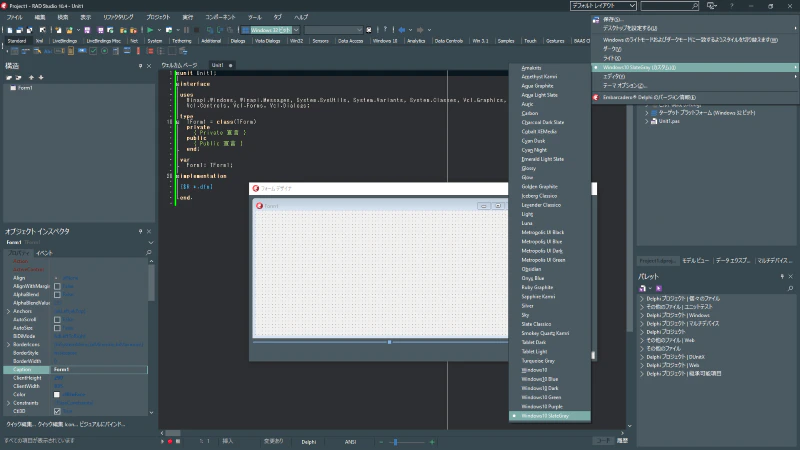This screenshot has width=800, height=450.
Task: Select TCheckBox component in Standard palette
Action: 93,52
